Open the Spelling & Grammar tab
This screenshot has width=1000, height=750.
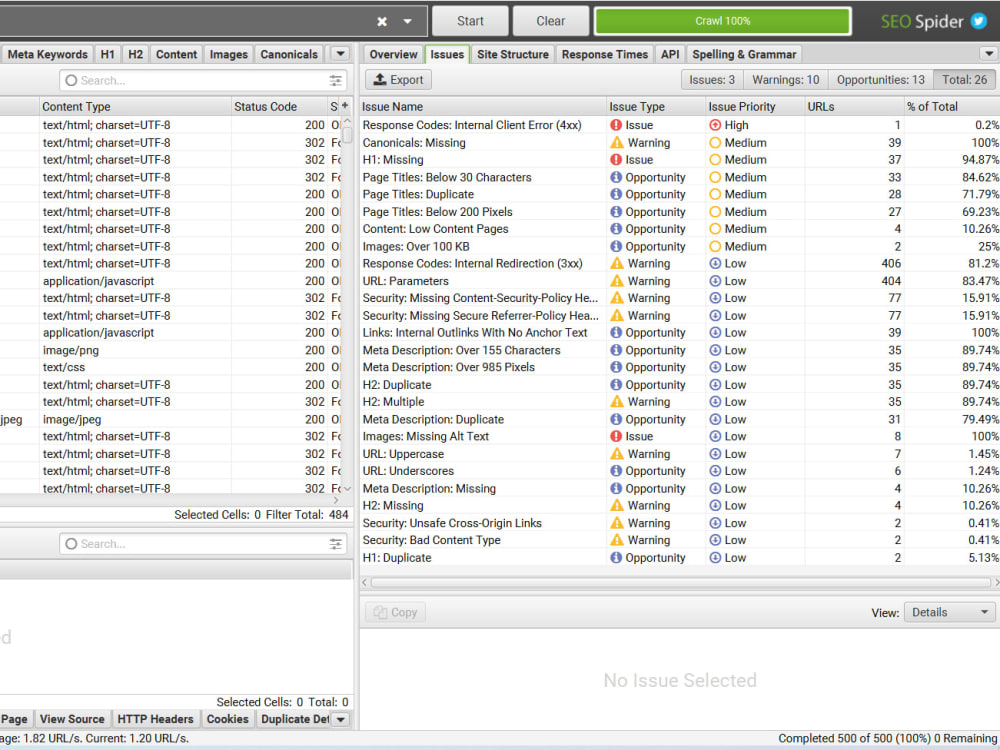pyautogui.click(x=744, y=54)
